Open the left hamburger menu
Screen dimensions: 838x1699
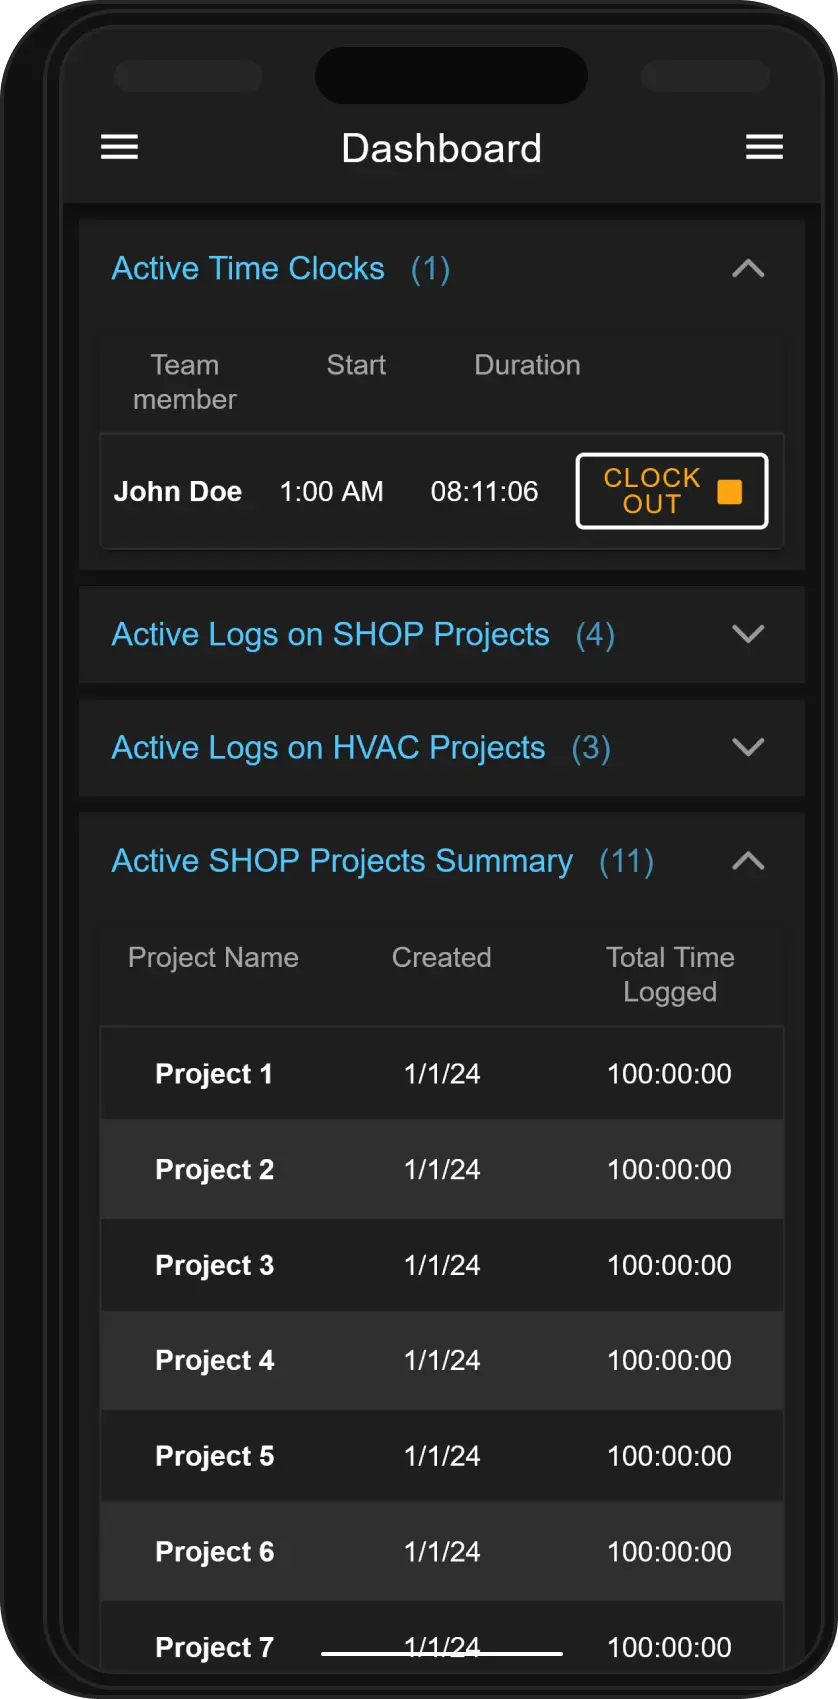click(x=119, y=148)
